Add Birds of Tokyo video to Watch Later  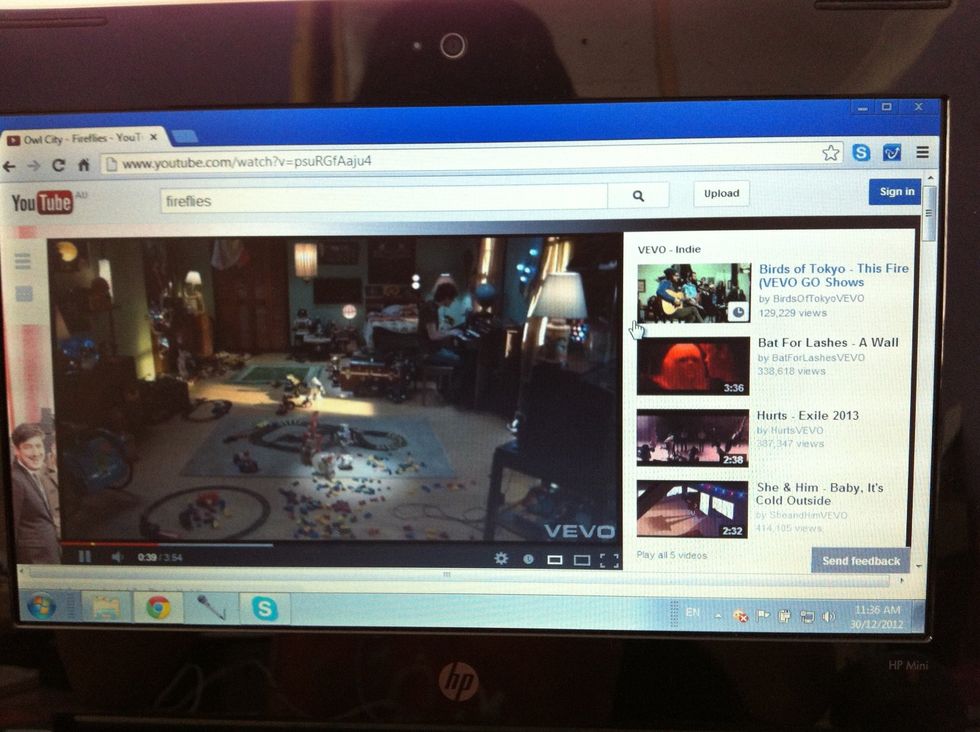coord(738,311)
